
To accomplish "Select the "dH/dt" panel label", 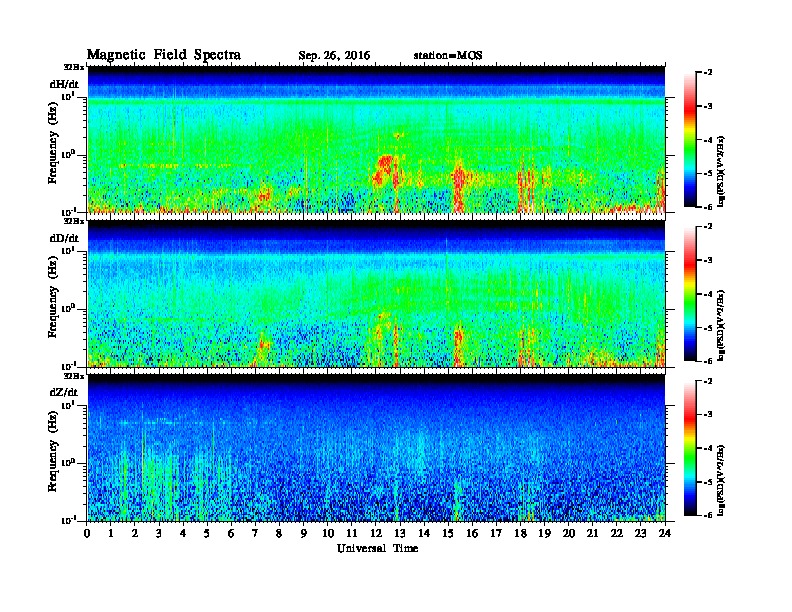I will 64,84.
